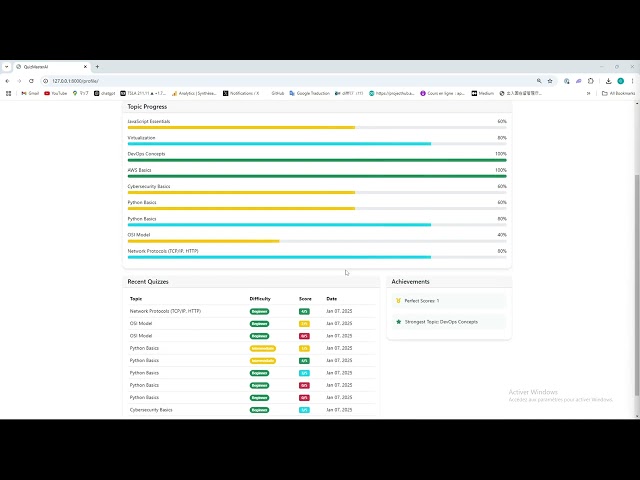This screenshot has width=640, height=480.
Task: Open the Gmail bookmark
Action: coord(30,93)
